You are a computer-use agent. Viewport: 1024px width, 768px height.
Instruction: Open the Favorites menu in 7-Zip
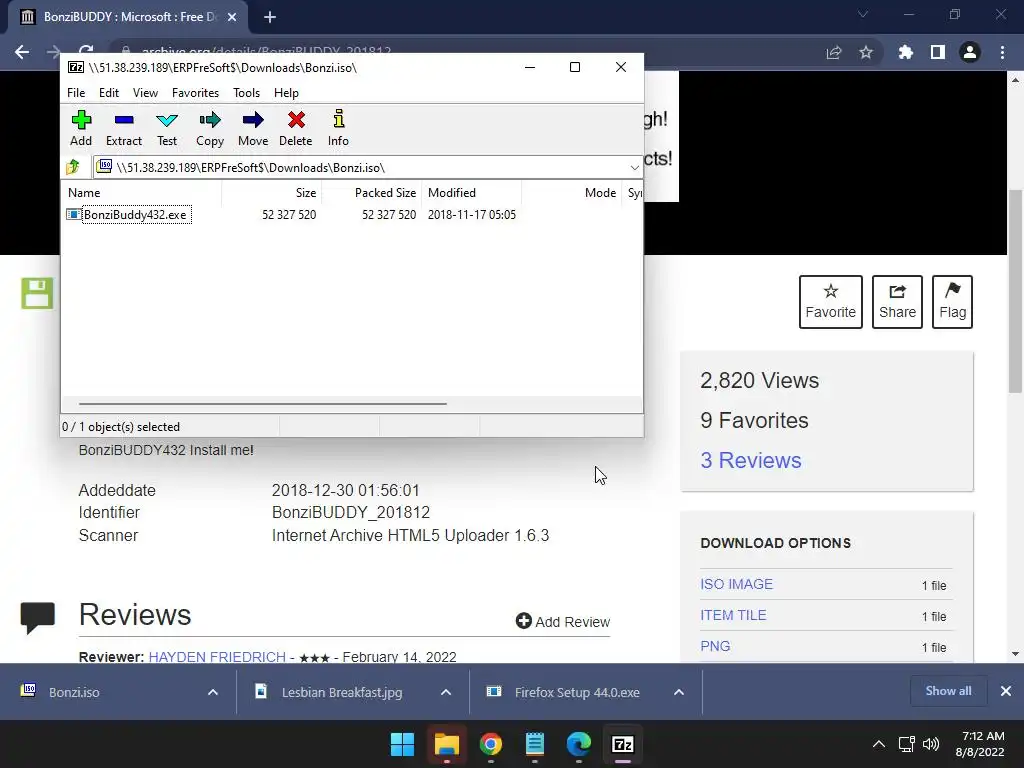195,93
